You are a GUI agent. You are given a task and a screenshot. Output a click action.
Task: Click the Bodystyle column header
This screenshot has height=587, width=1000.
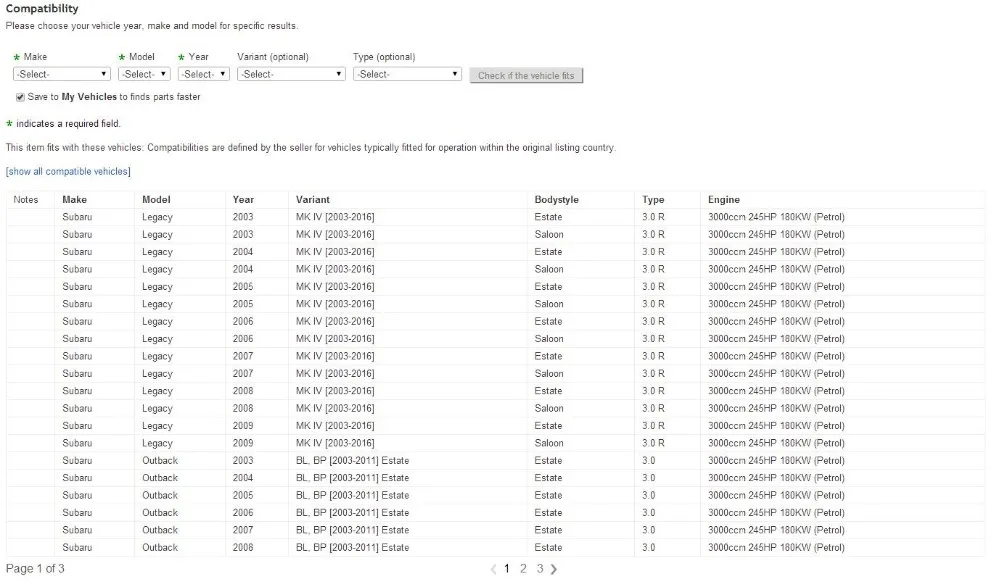click(x=556, y=200)
